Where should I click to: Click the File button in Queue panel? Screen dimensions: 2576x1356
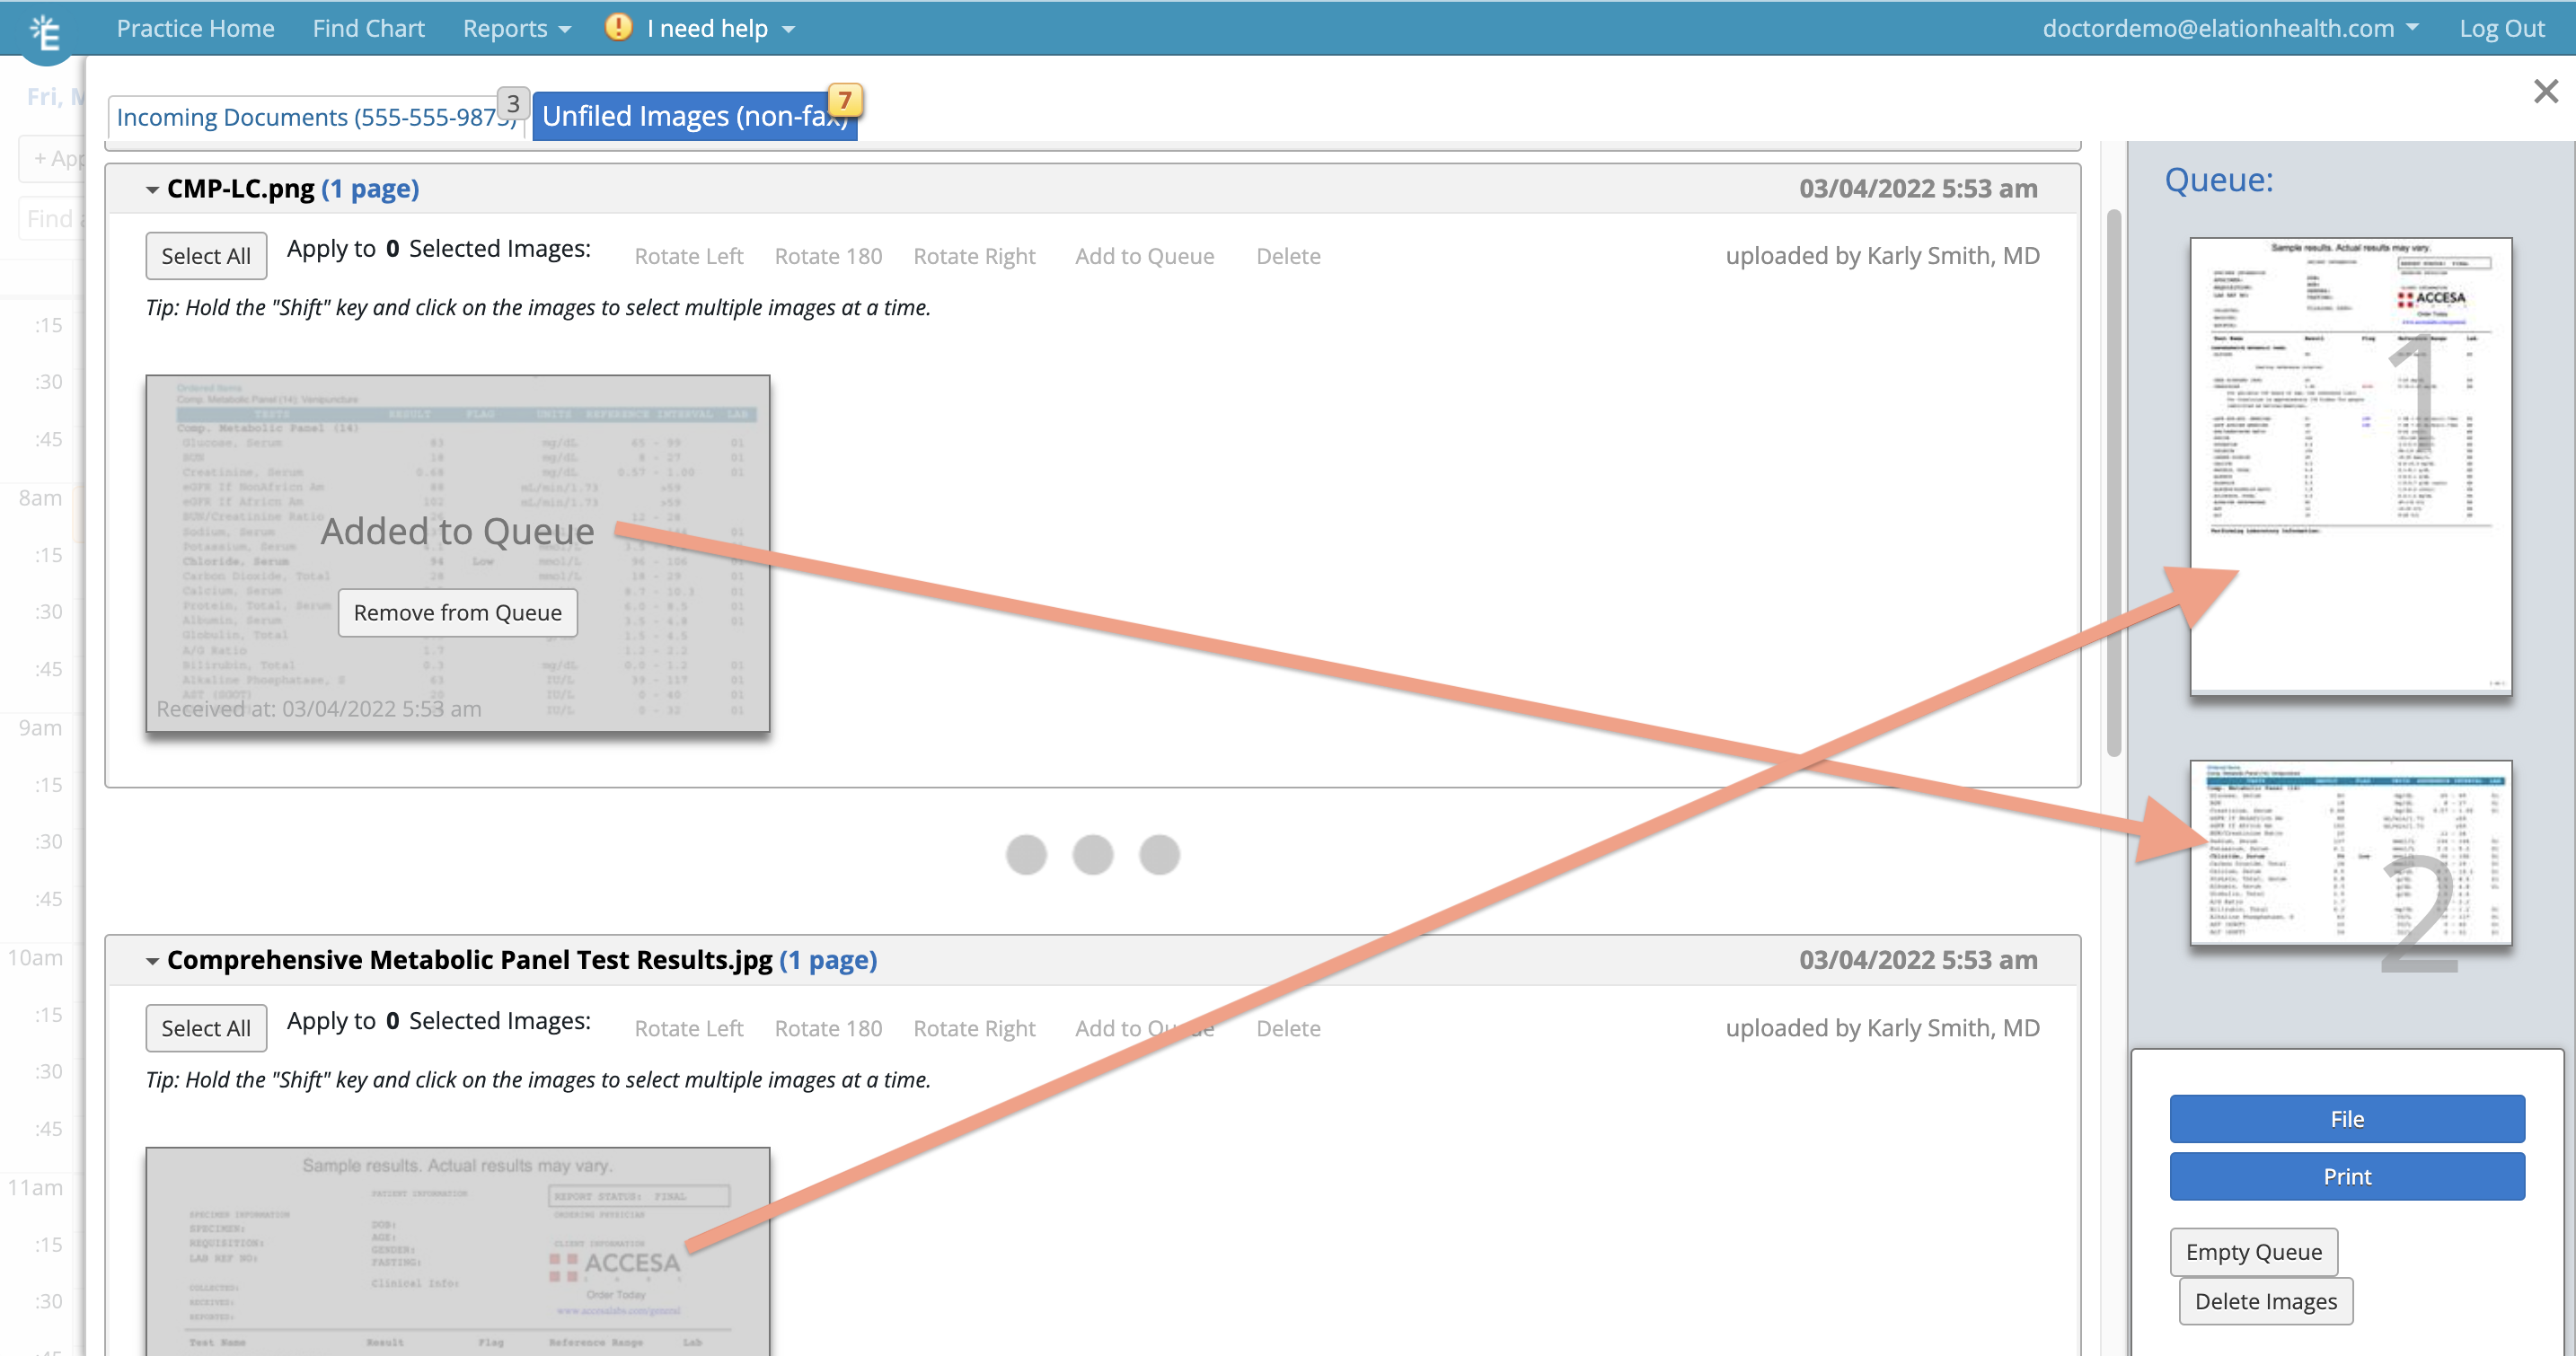[x=2348, y=1119]
